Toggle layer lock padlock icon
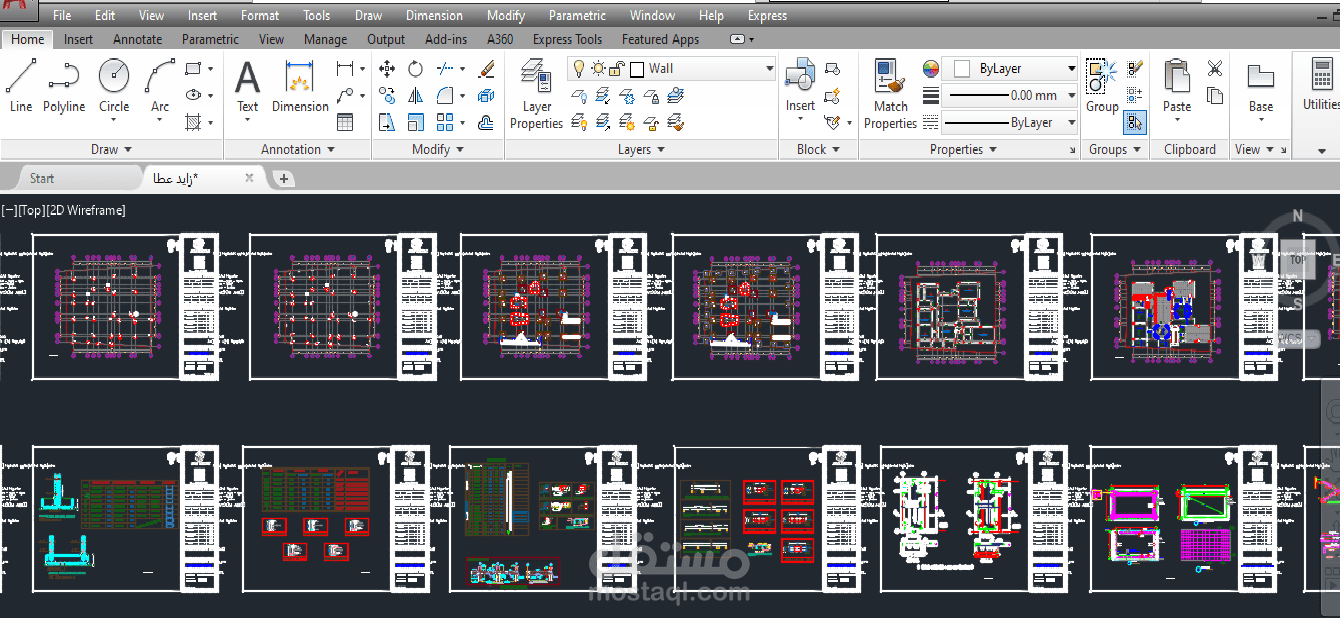This screenshot has width=1340, height=618. coord(617,68)
